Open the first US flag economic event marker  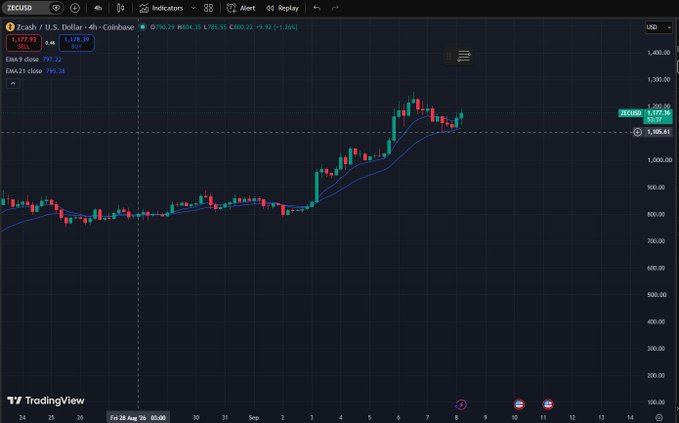coord(519,404)
